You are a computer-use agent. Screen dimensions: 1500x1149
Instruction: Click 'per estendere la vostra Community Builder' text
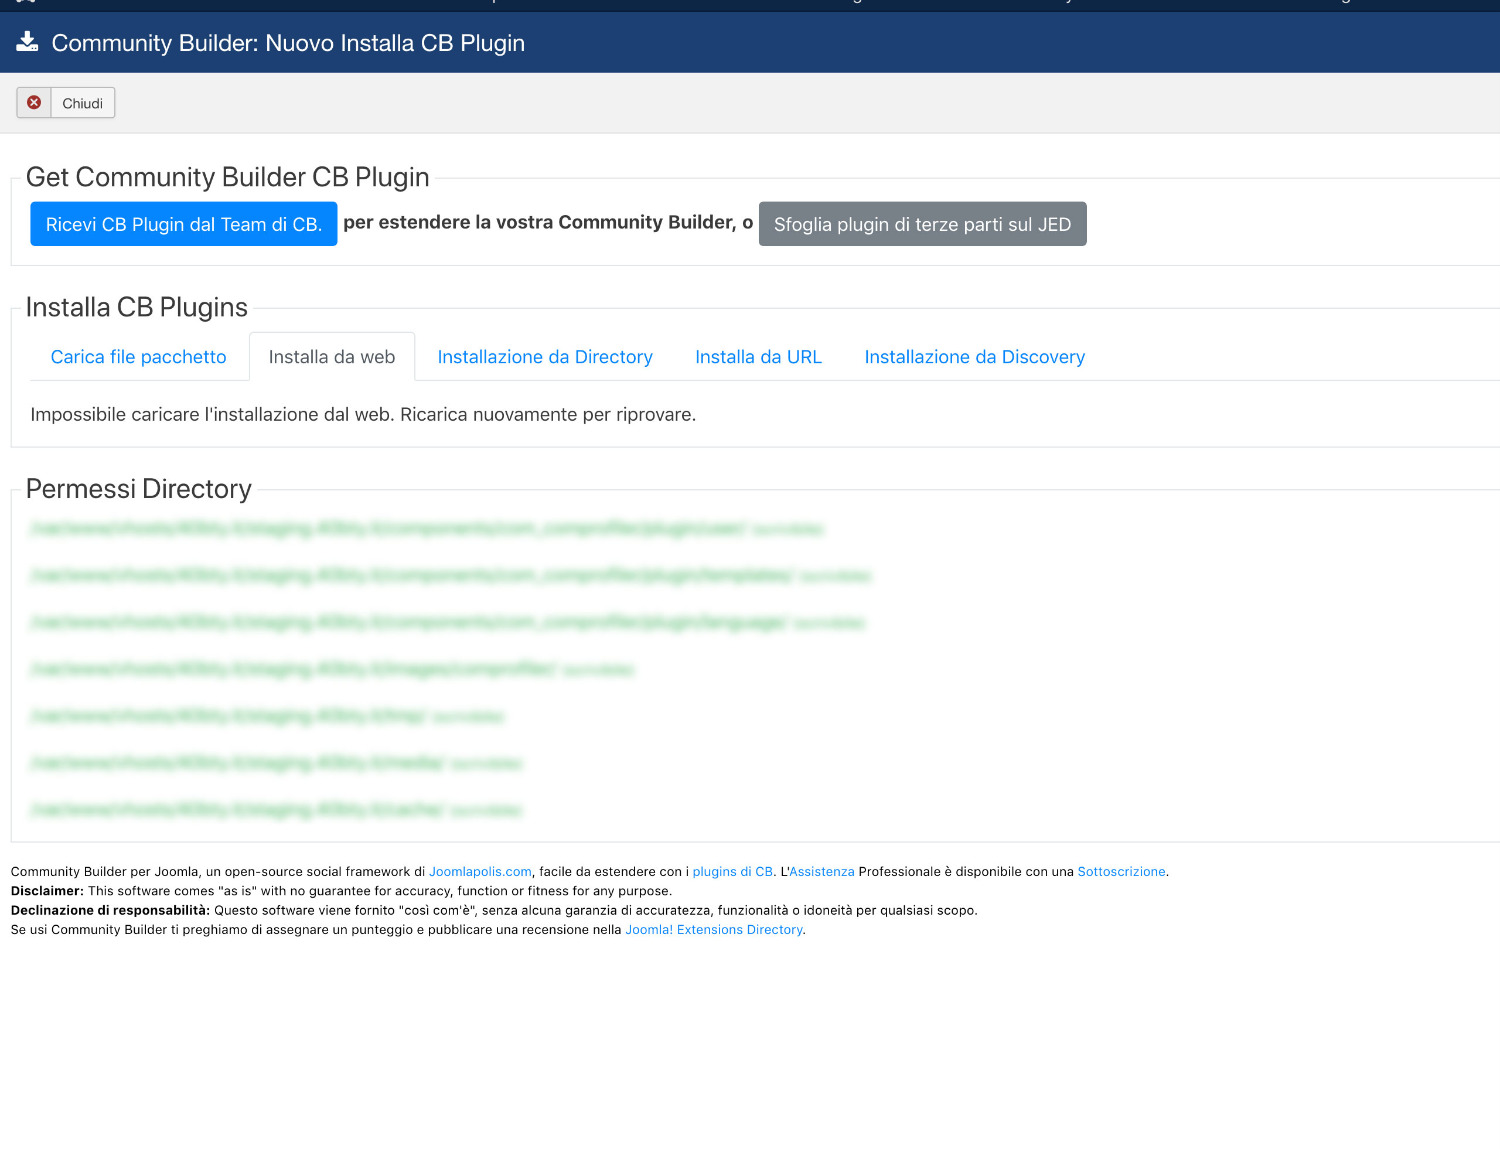coord(548,222)
